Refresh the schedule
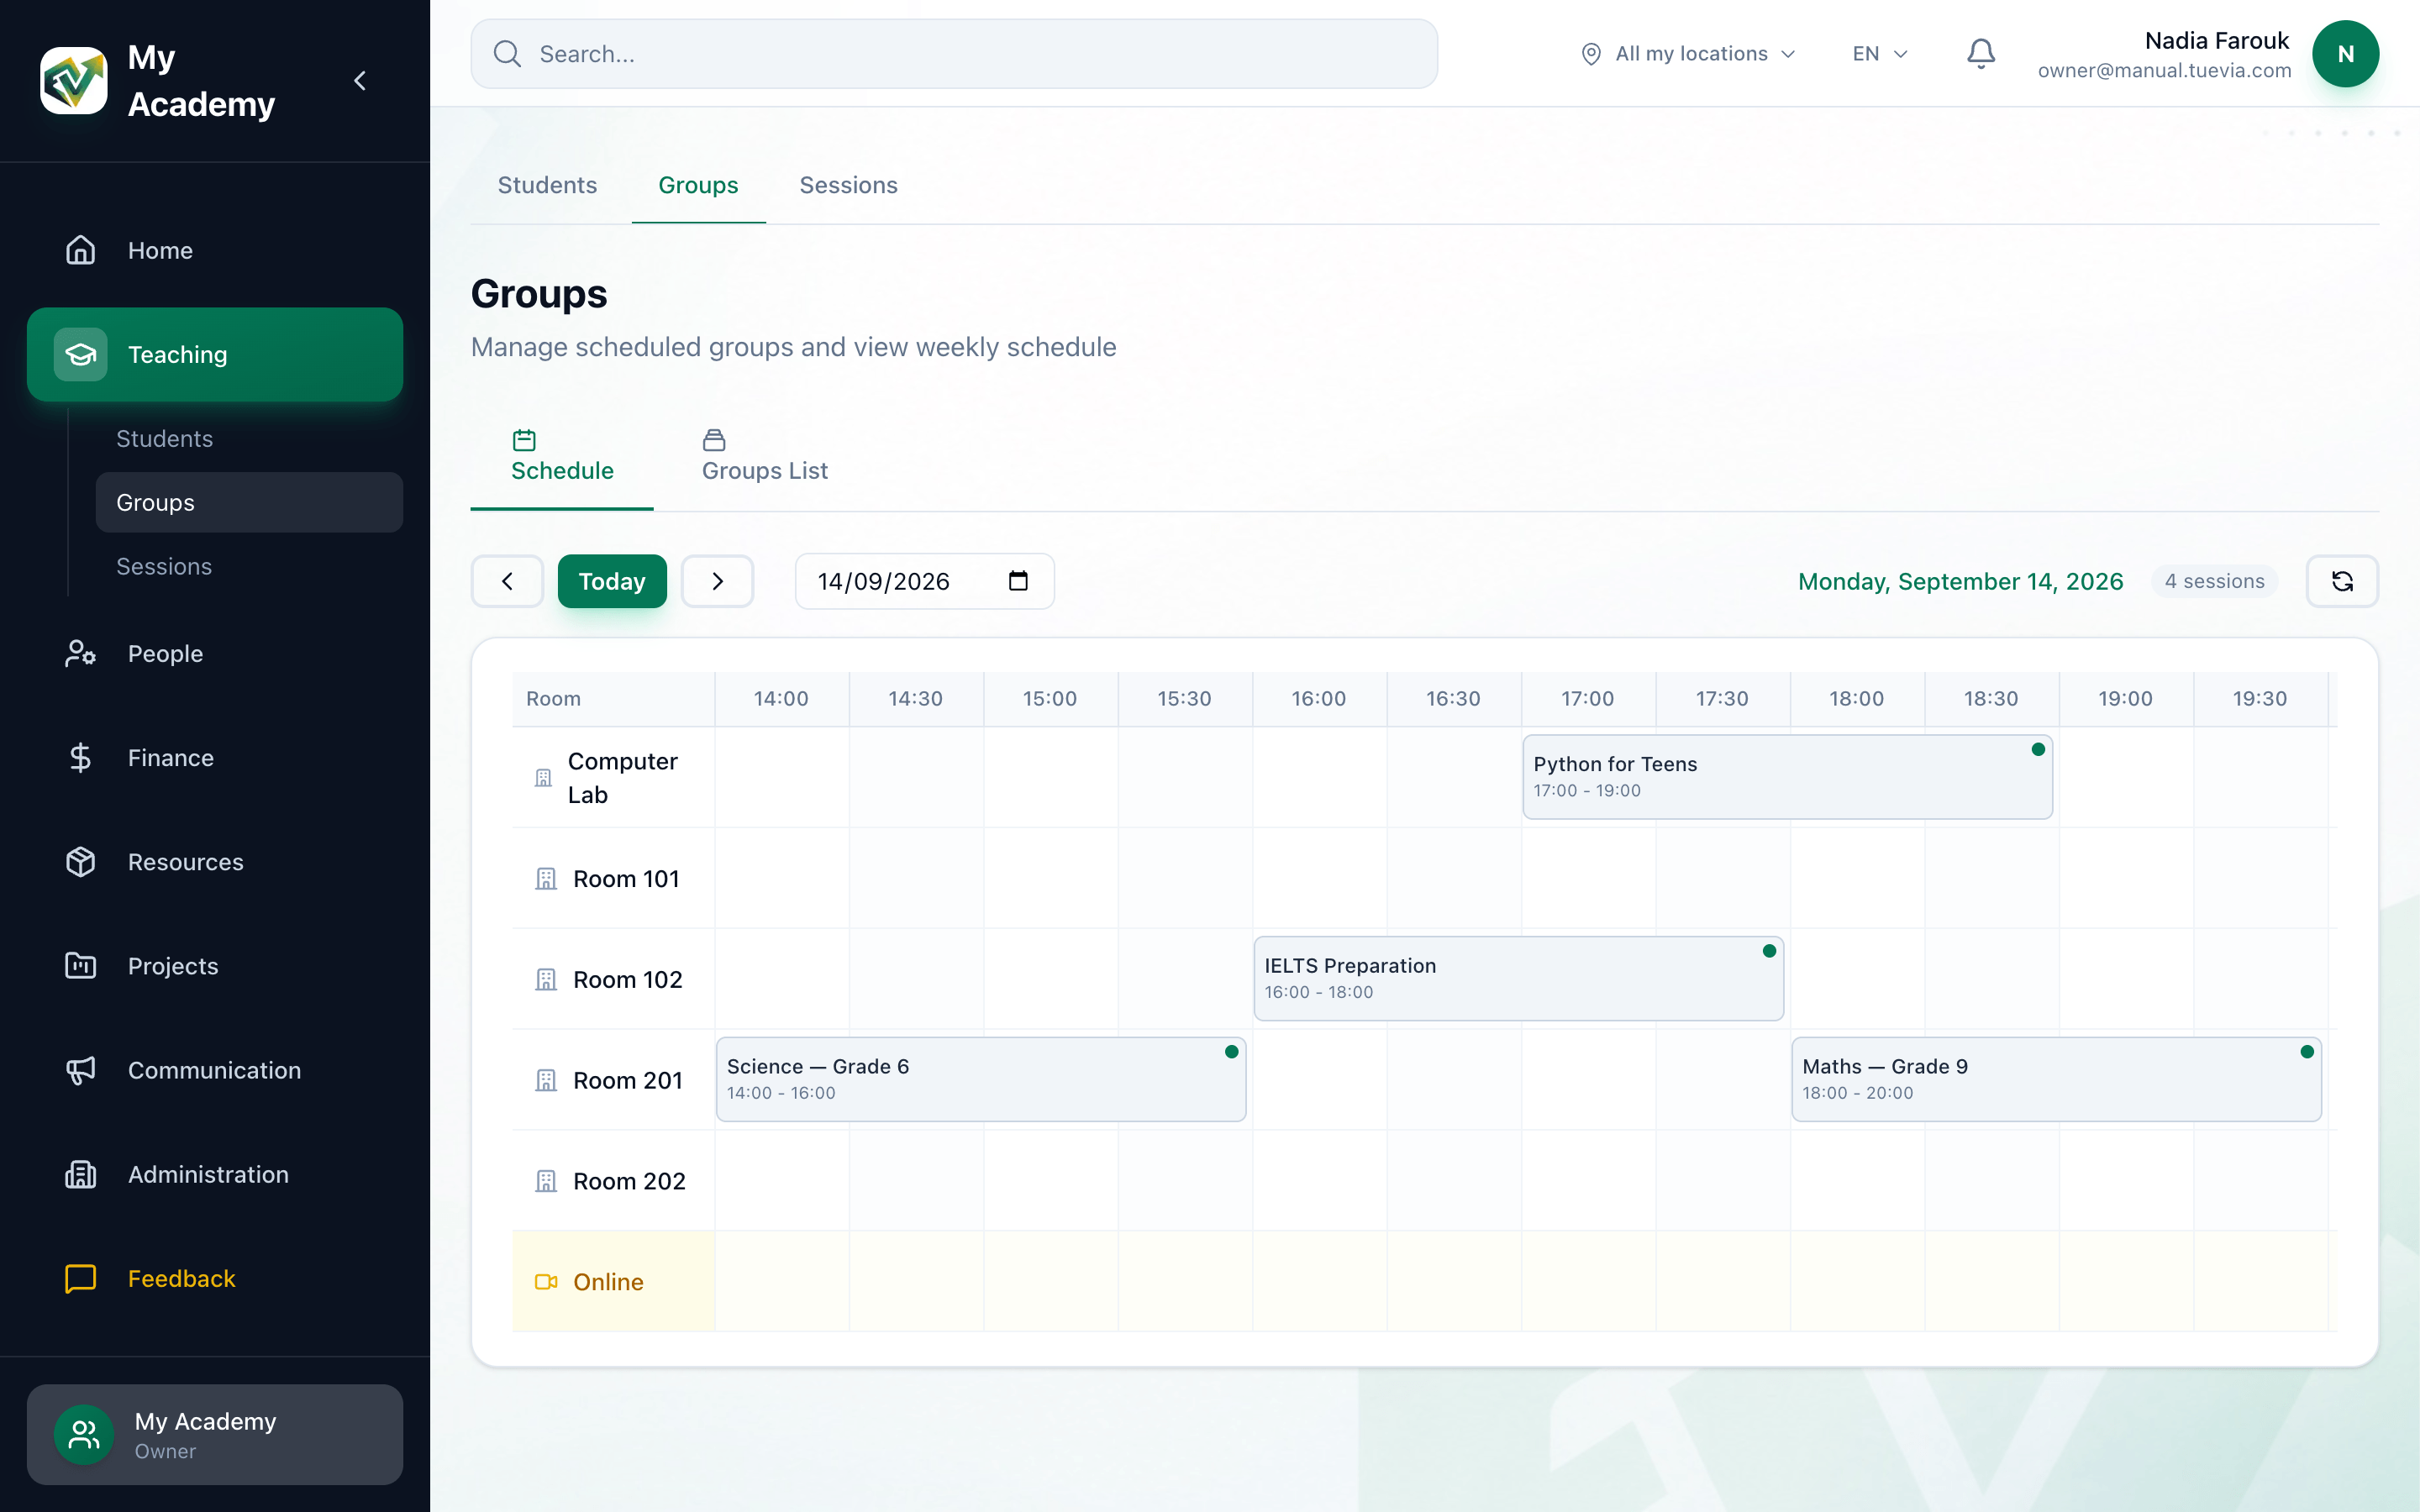This screenshot has width=2420, height=1512. click(2342, 581)
